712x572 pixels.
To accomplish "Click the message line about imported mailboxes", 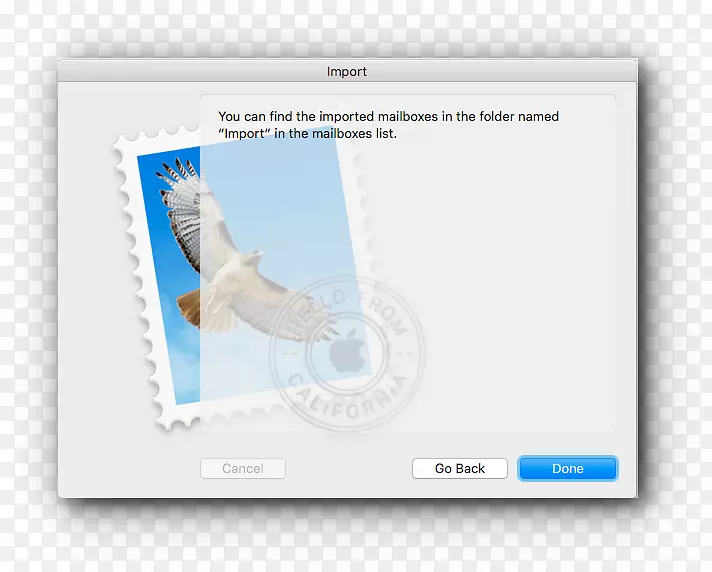I will (388, 117).
